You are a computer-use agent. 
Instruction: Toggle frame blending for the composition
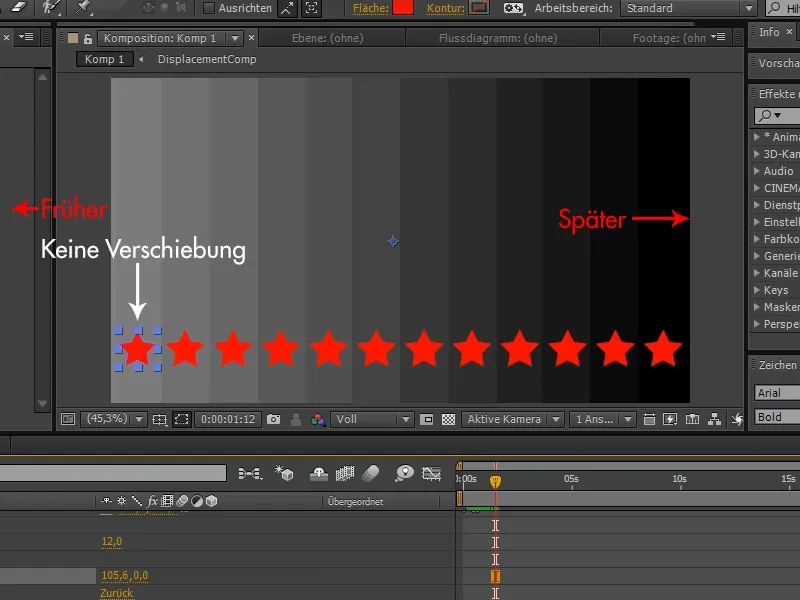tap(345, 474)
